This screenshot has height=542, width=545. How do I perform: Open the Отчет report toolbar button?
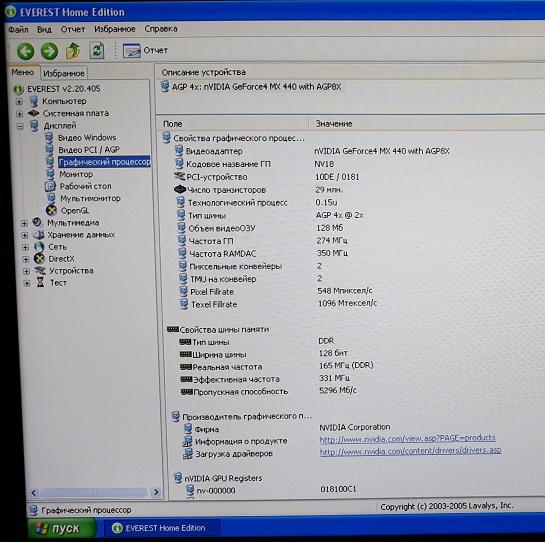click(145, 50)
